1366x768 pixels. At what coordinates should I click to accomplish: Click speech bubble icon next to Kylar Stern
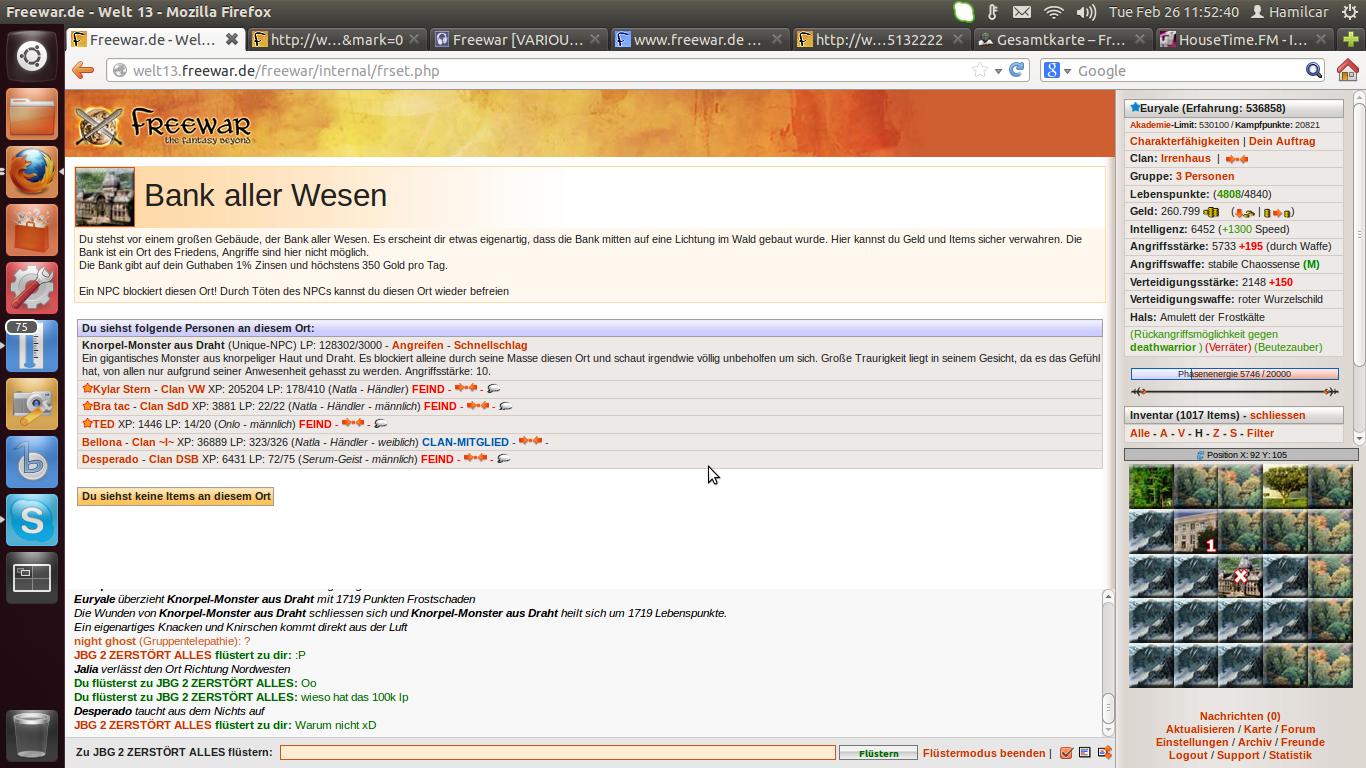click(x=493, y=389)
